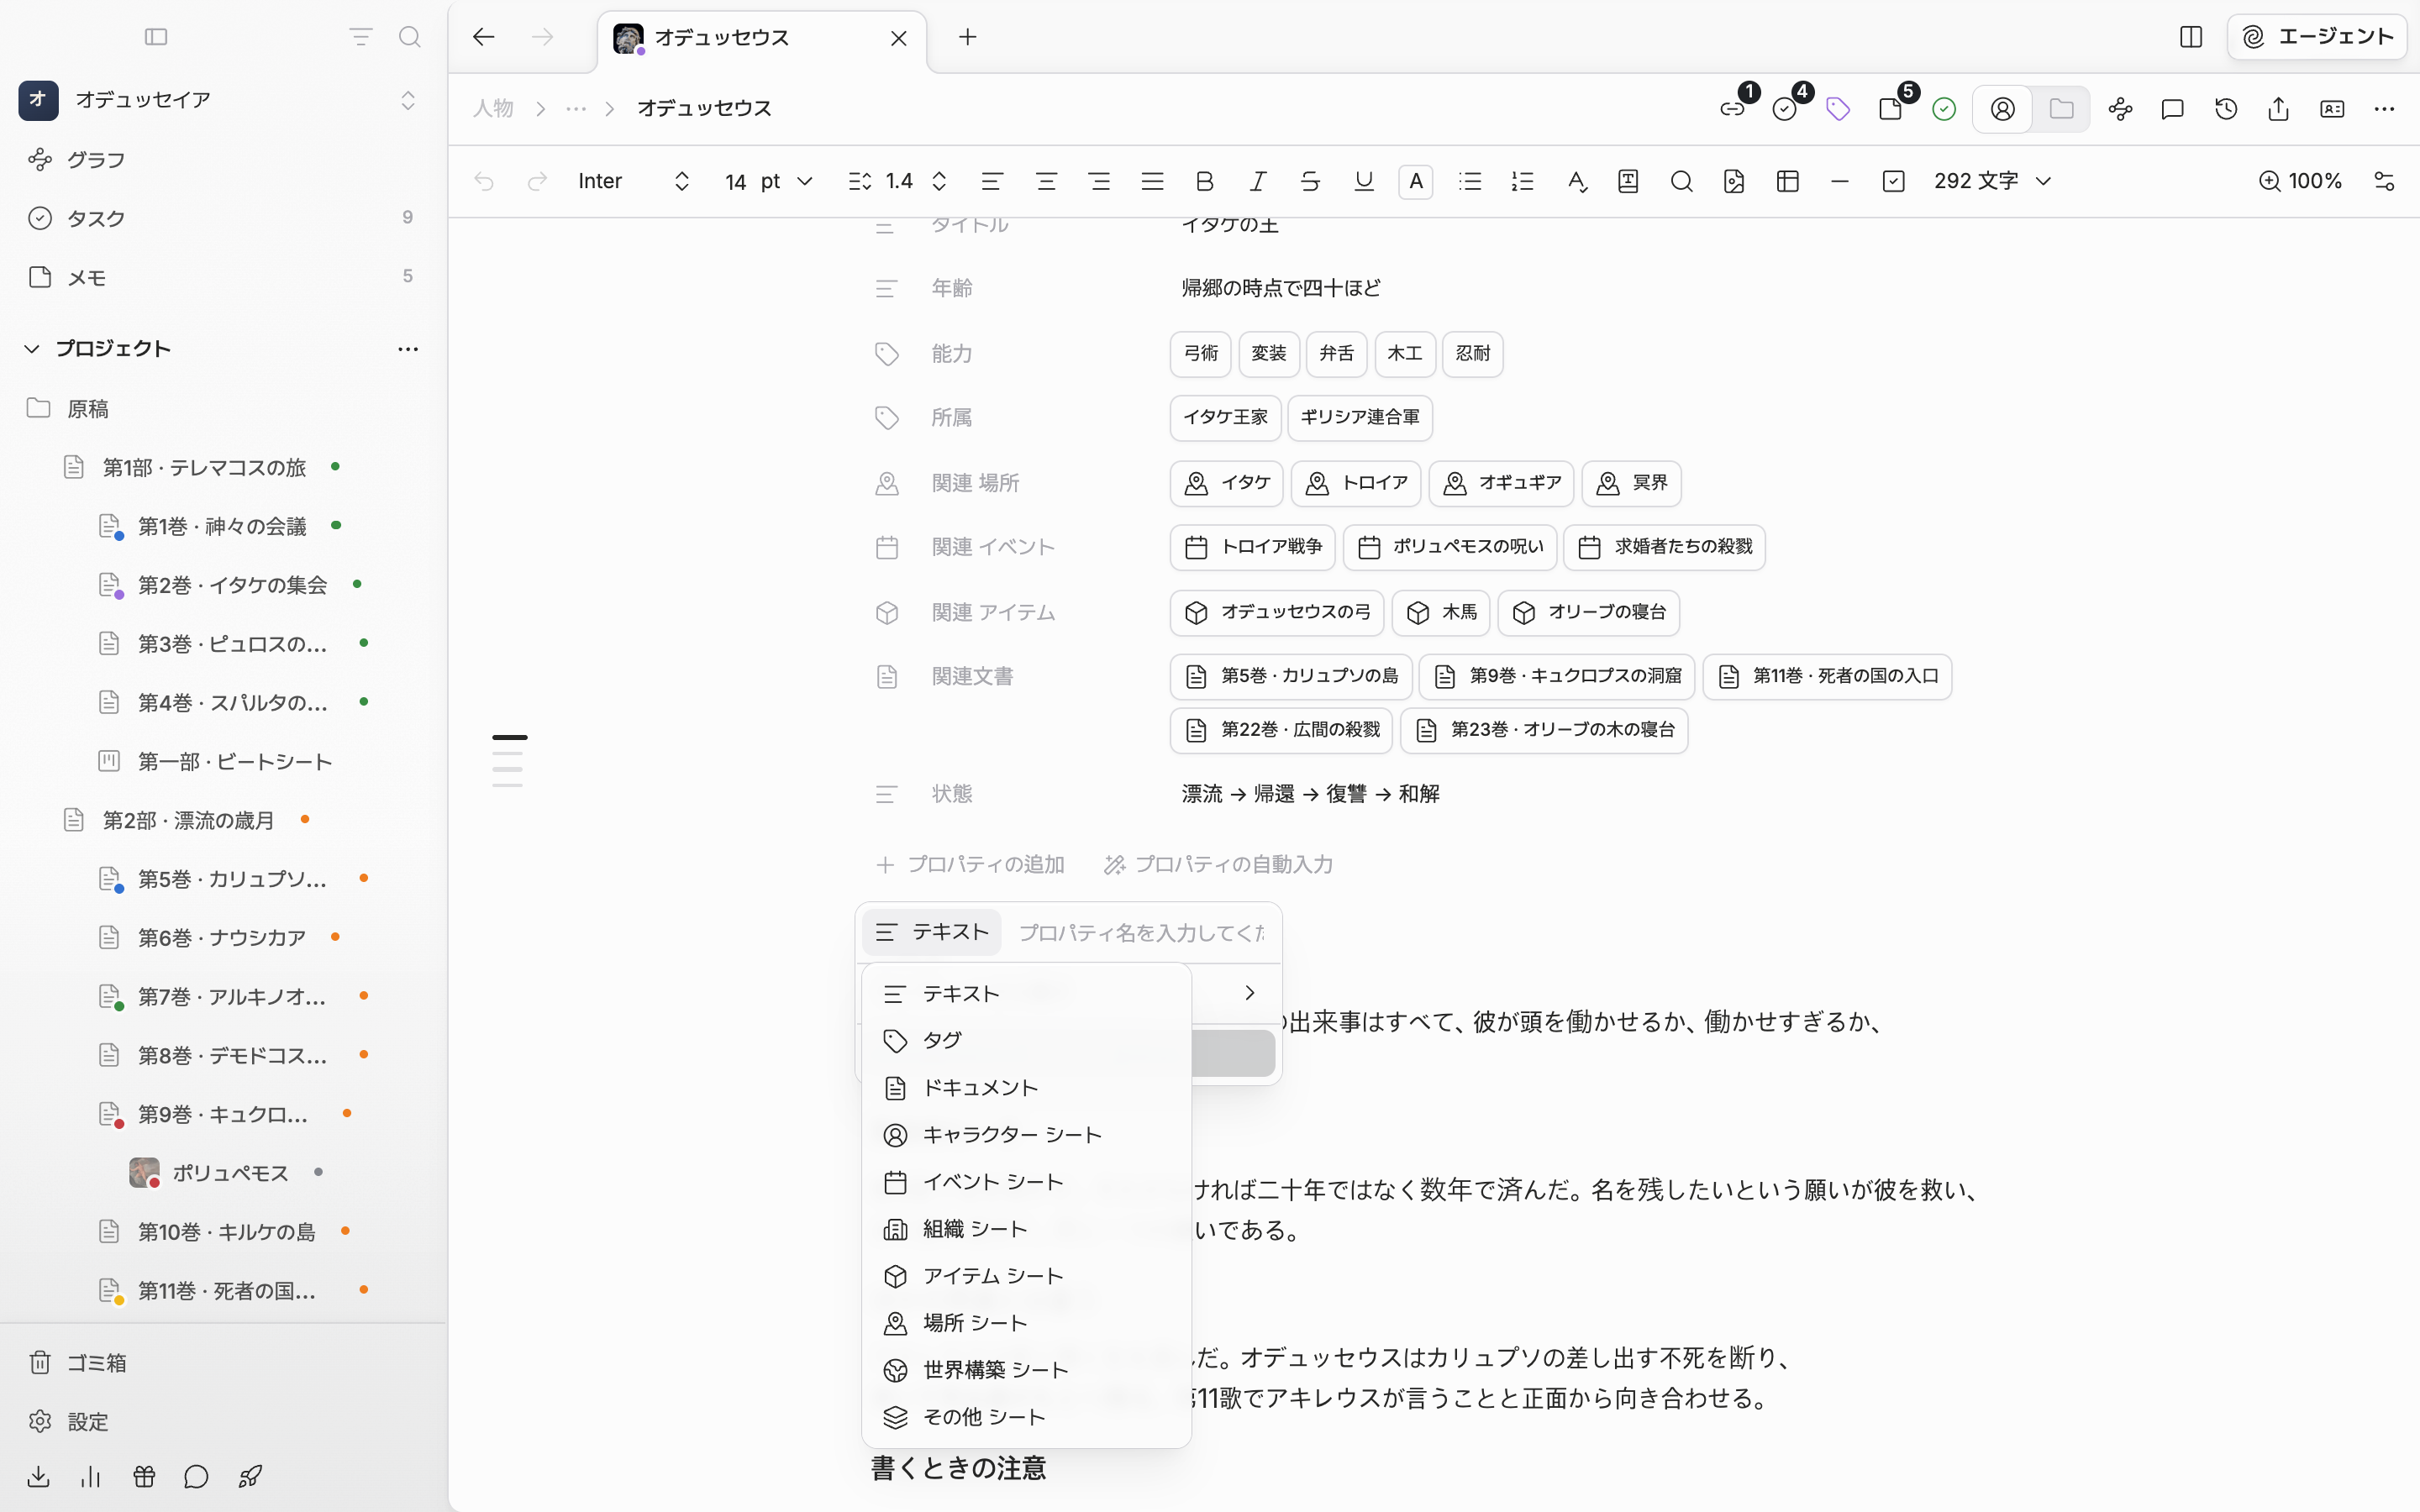Open the エージェント button
Image resolution: width=2420 pixels, height=1512 pixels.
[2317, 37]
